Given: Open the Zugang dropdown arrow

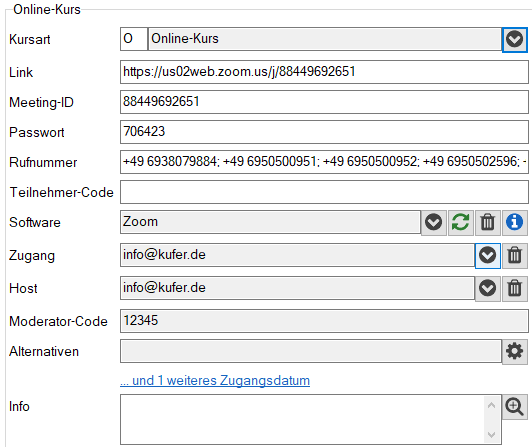Looking at the screenshot, I should [x=488, y=256].
